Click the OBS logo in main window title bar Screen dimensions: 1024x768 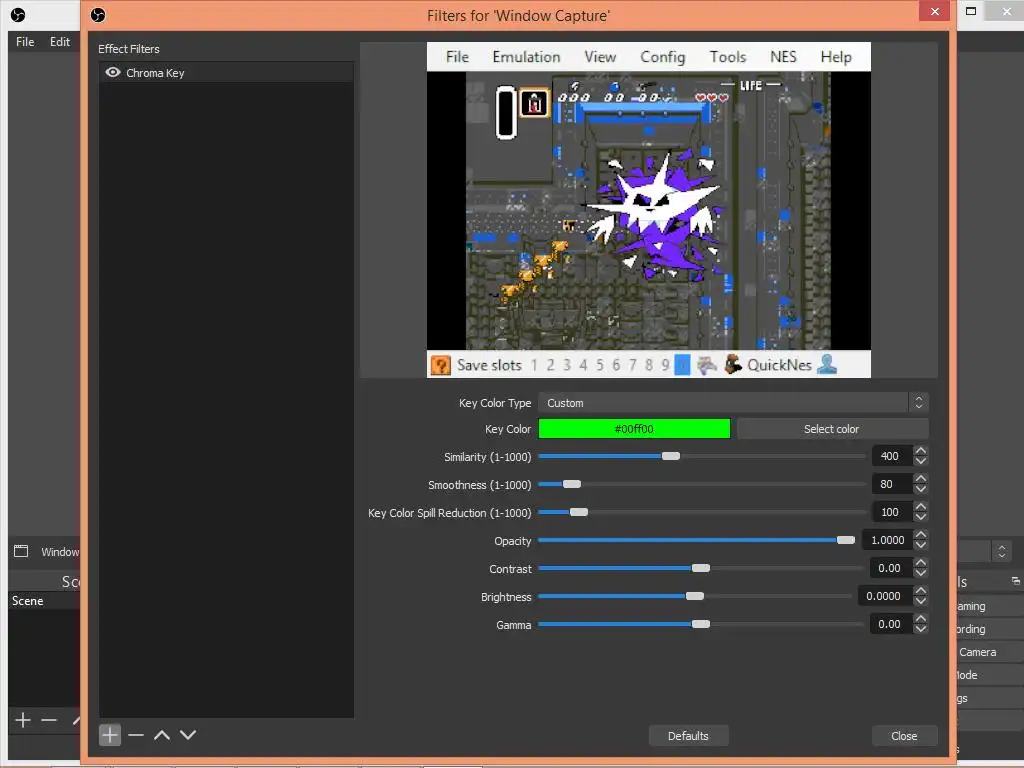pyautogui.click(x=18, y=14)
